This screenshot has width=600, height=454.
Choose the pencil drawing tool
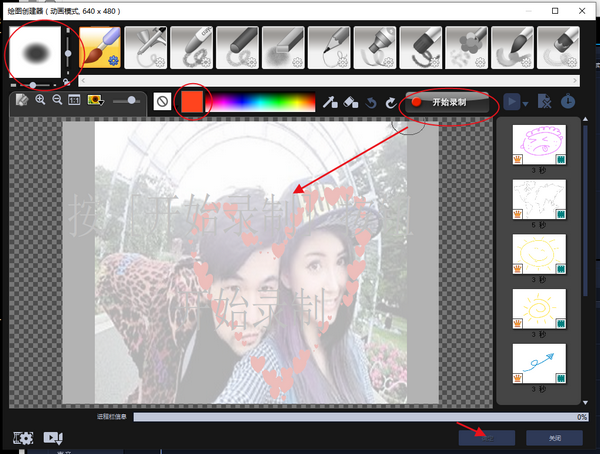[329, 47]
